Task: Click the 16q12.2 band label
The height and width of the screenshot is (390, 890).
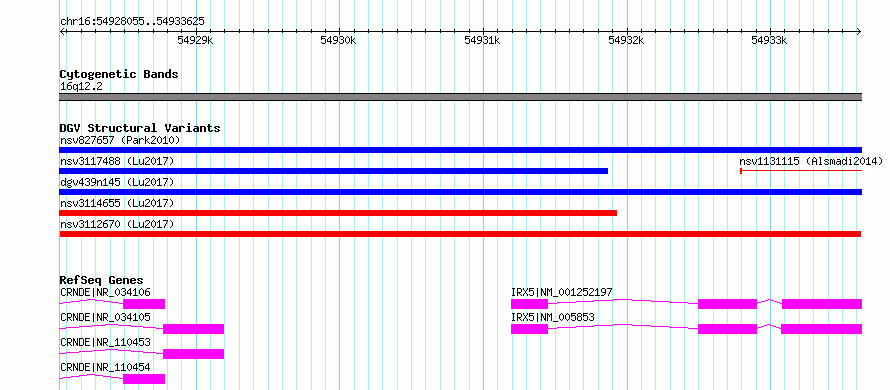Action: [x=81, y=87]
